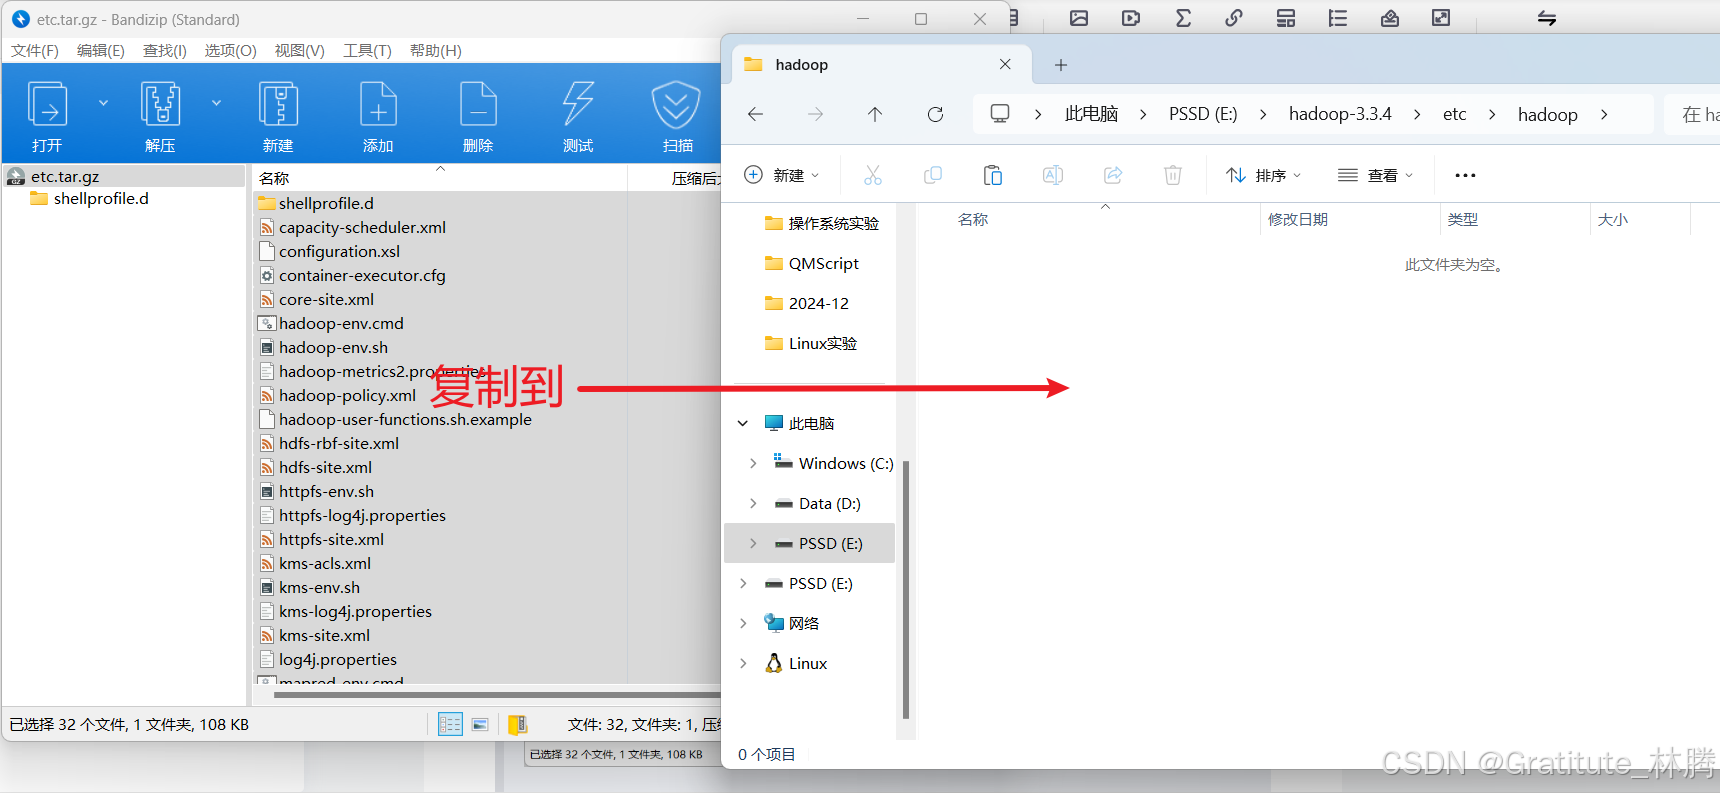
Task: Close the hadoop tab in Explorer
Action: (1005, 64)
